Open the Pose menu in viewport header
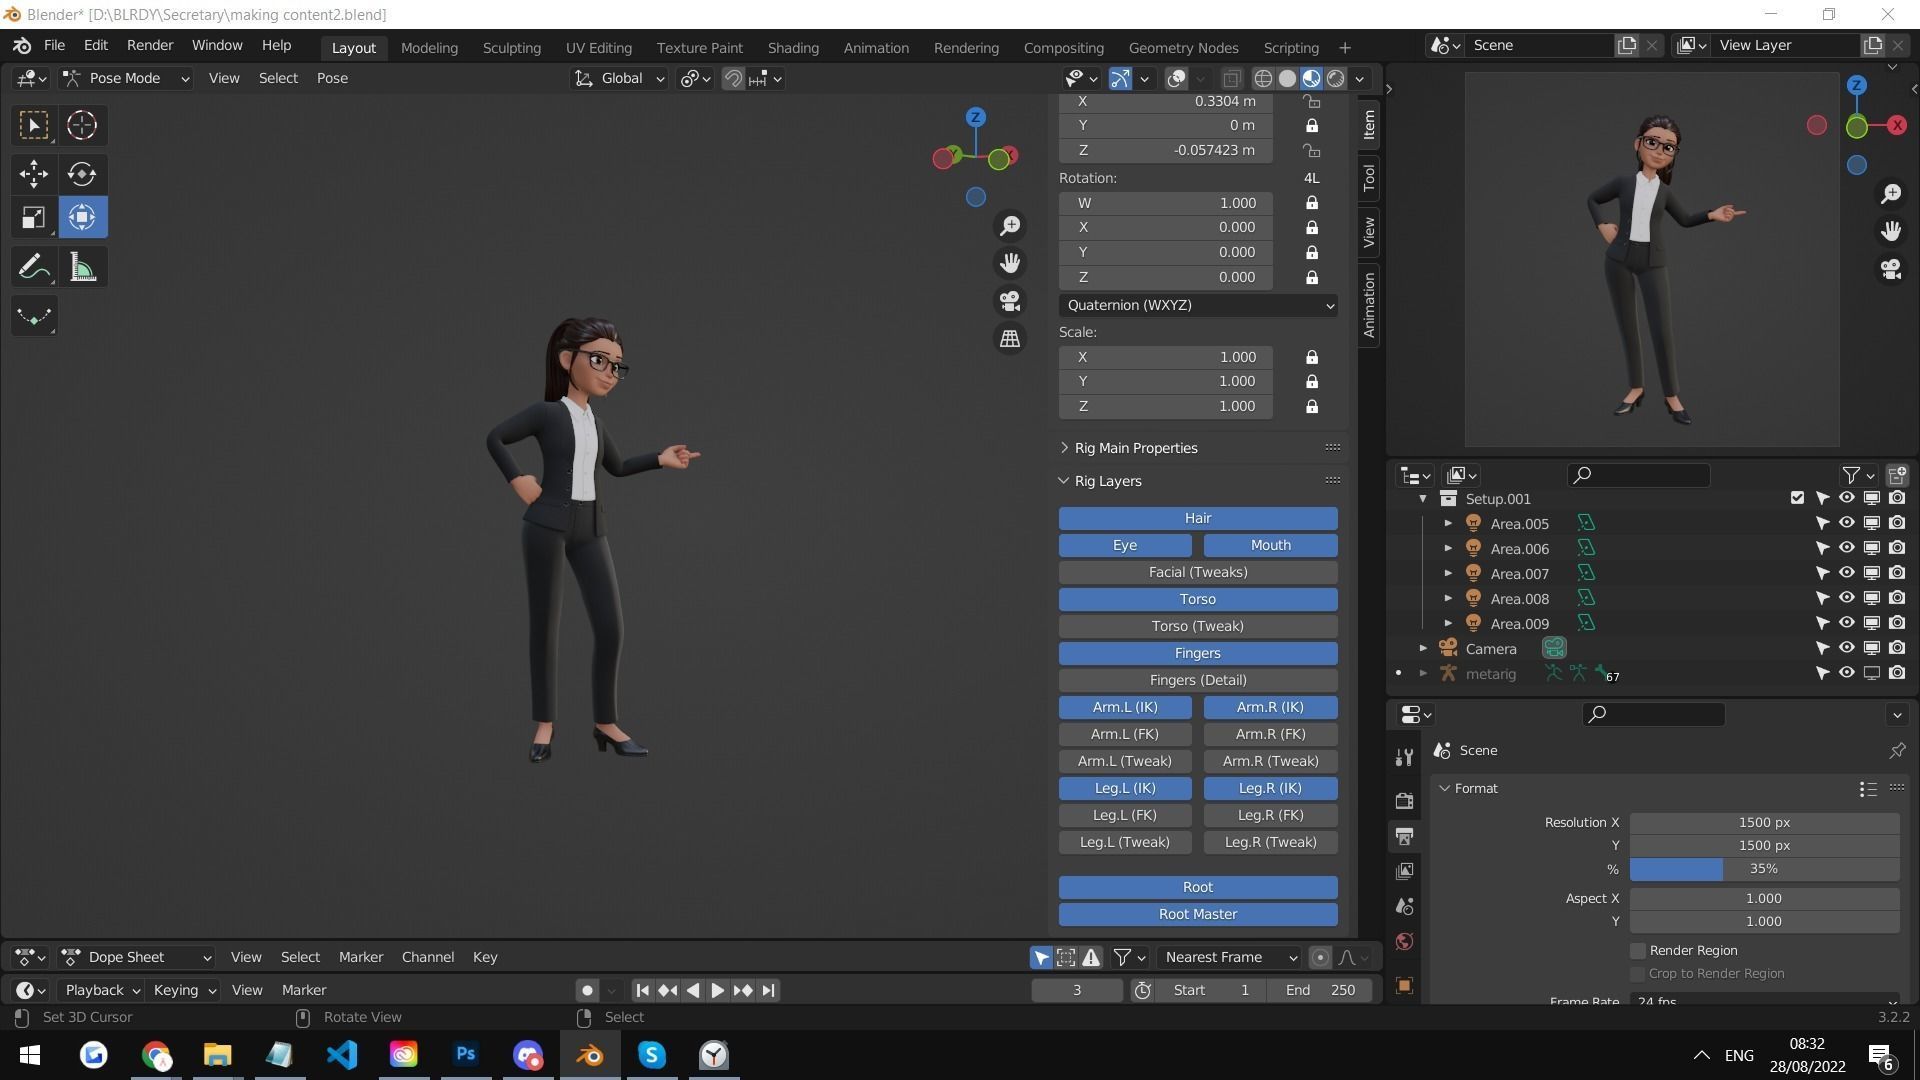Screen dimensions: 1920x1080 pos(332,78)
